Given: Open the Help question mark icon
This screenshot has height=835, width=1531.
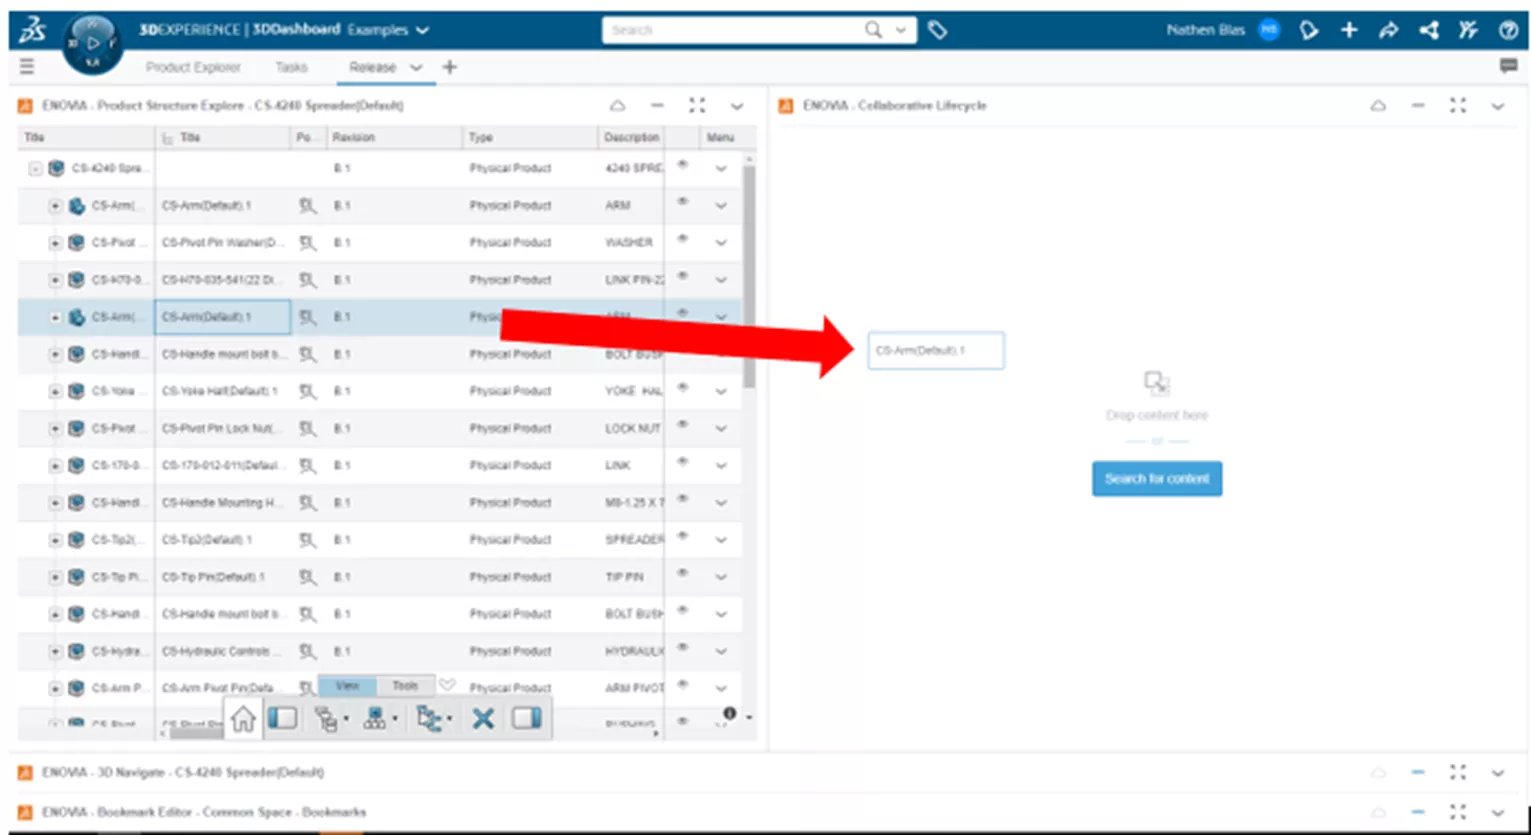Looking at the screenshot, I should pyautogui.click(x=1508, y=30).
